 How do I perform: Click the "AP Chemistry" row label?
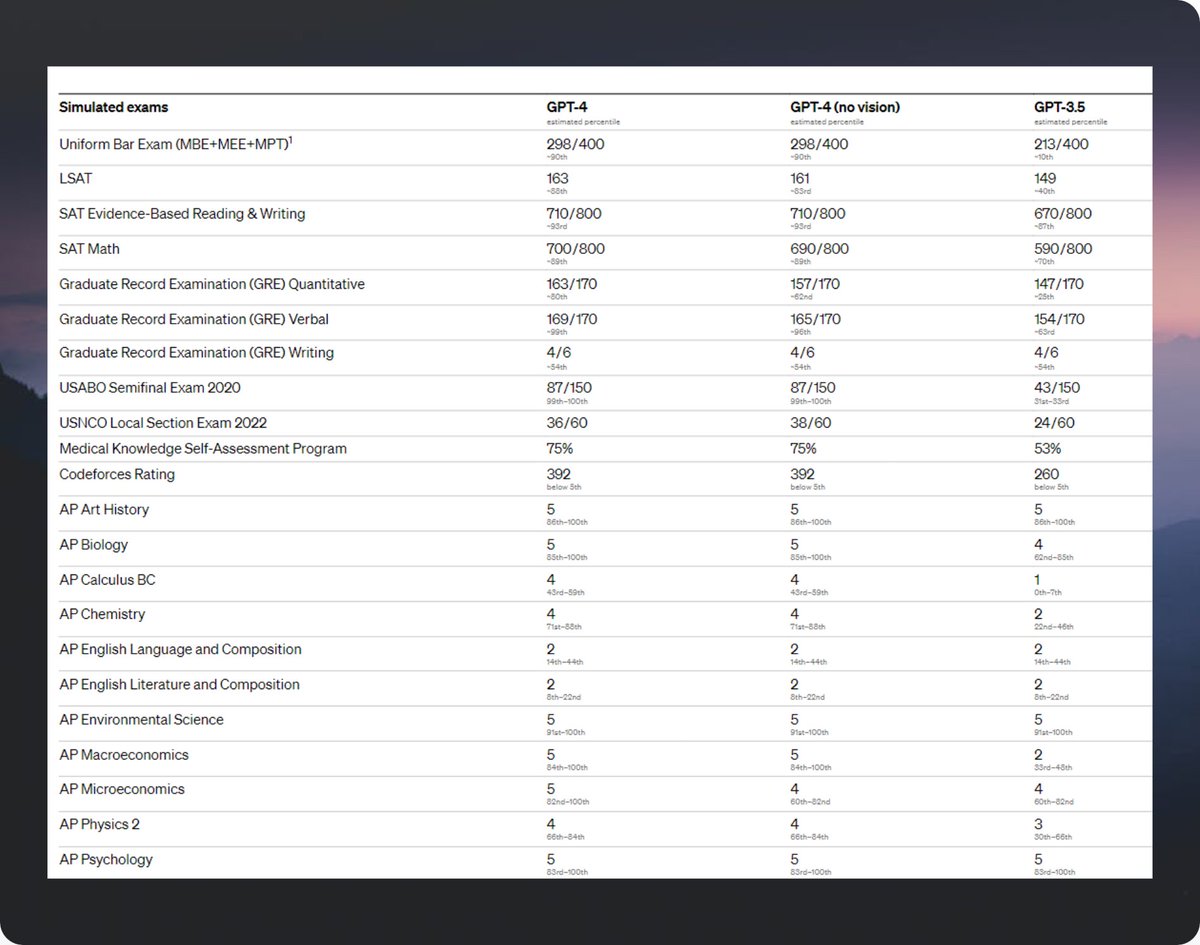[x=102, y=614]
